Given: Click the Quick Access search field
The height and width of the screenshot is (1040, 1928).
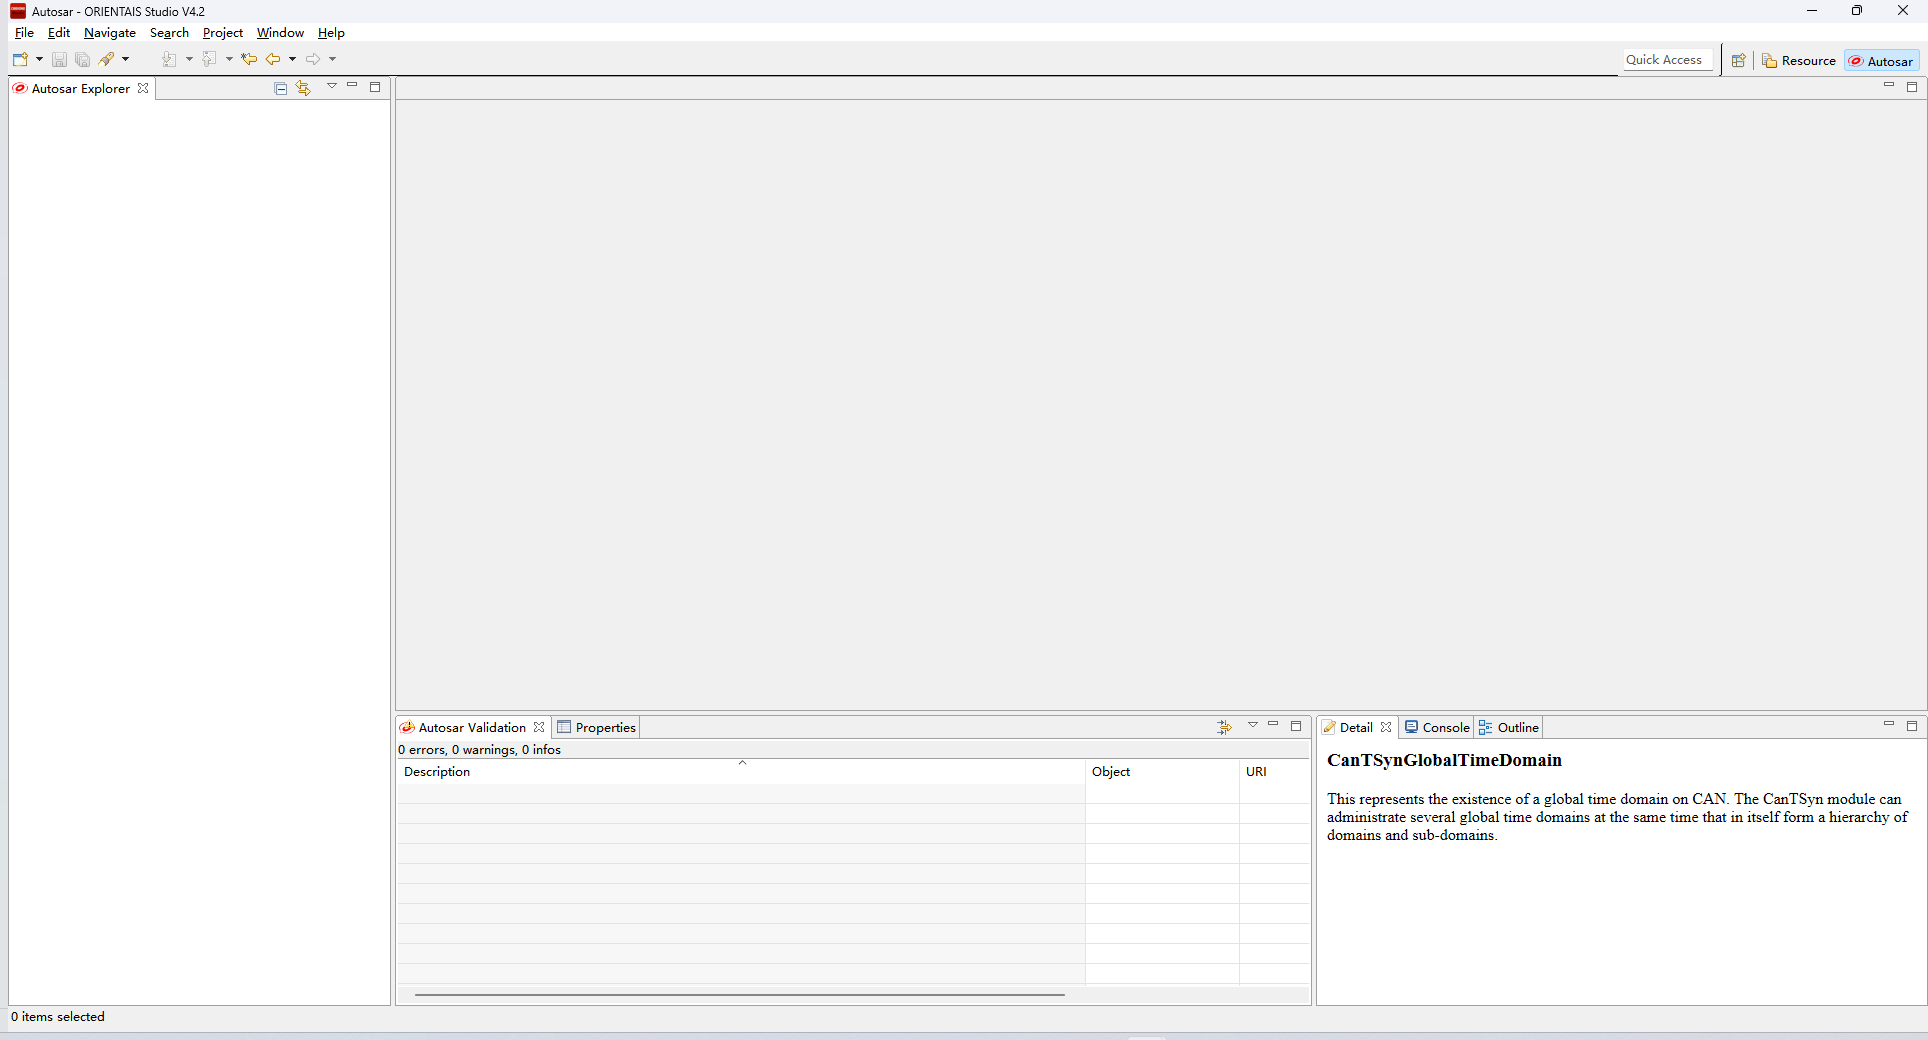Looking at the screenshot, I should tap(1665, 60).
